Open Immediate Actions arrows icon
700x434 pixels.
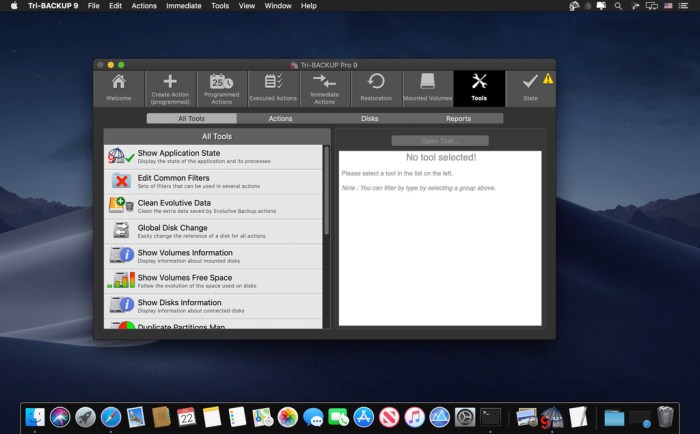tap(324, 88)
